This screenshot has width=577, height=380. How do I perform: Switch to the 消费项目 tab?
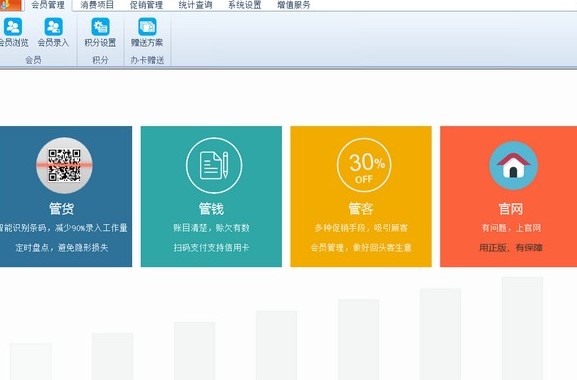(x=97, y=5)
